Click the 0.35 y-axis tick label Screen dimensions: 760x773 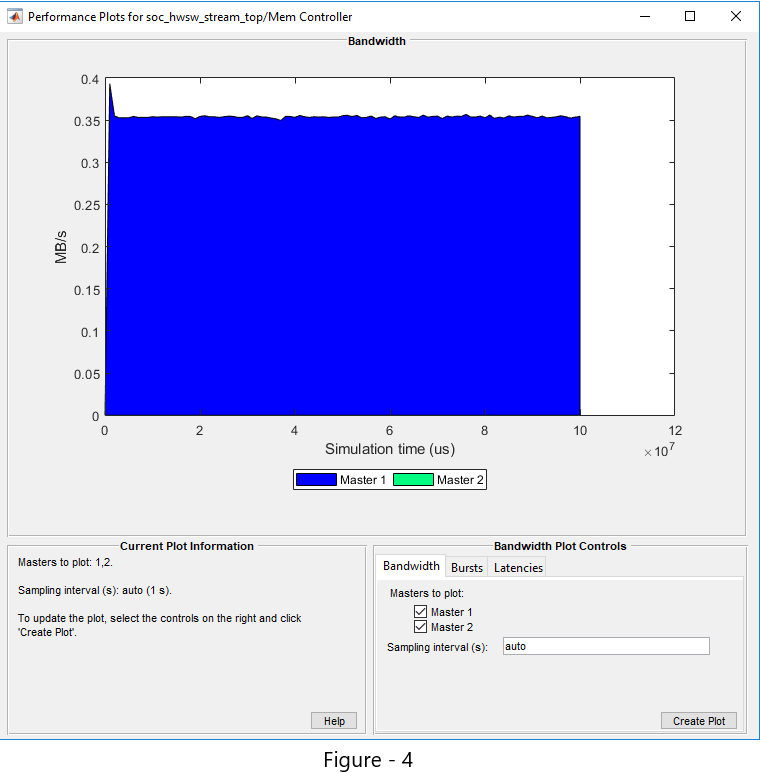click(x=87, y=121)
